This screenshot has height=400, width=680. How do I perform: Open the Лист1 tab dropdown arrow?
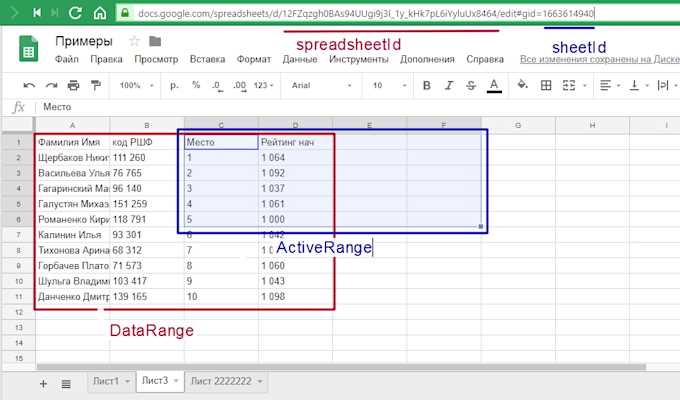128,381
